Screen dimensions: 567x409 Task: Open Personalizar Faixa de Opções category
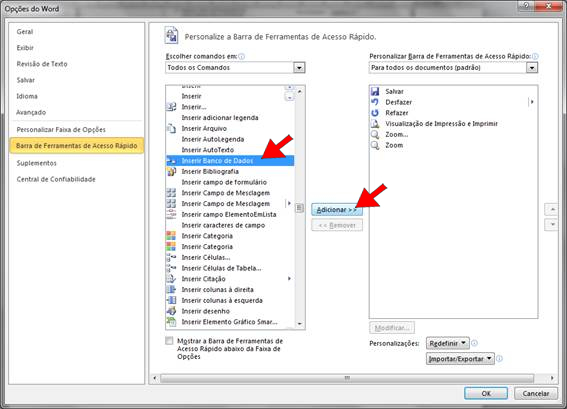coord(61,129)
